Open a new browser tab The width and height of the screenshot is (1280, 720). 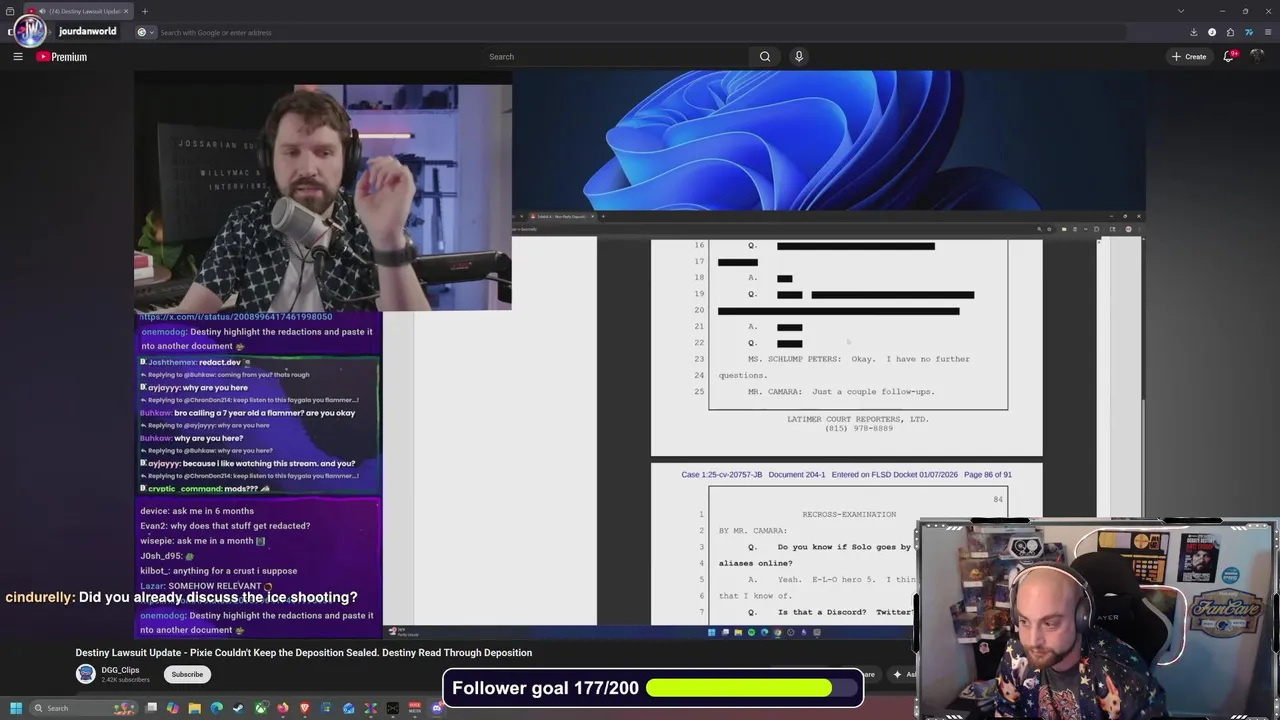tap(144, 11)
